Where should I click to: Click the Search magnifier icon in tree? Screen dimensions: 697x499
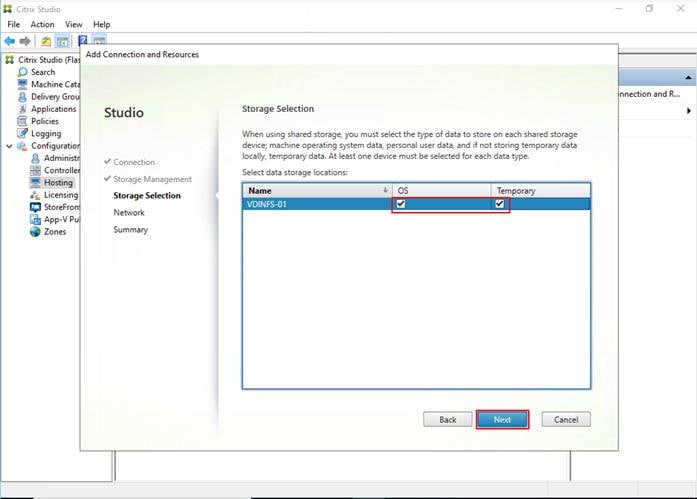coord(23,72)
